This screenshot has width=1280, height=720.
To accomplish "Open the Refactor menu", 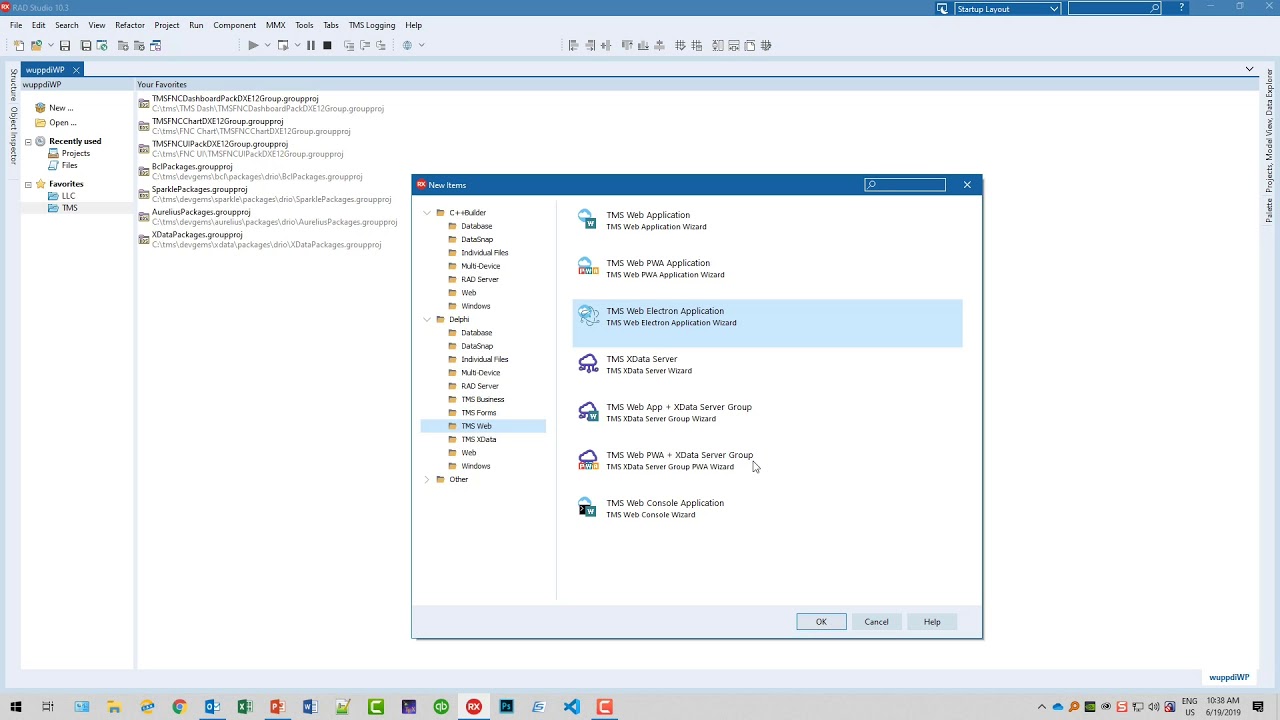I will click(130, 25).
